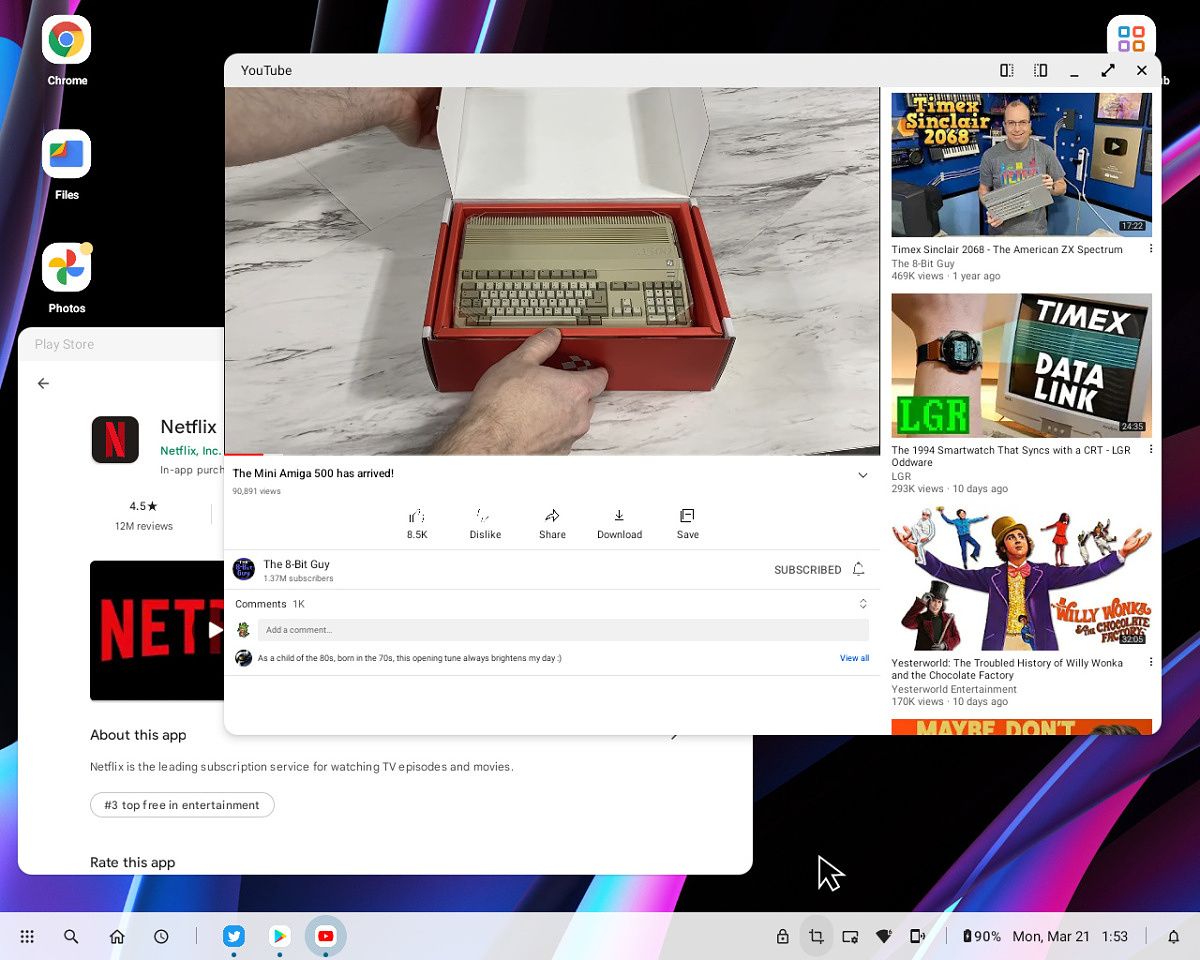Click the video title 'The Mini Amiga 500 has arrived!'
This screenshot has height=960, width=1200.
click(x=313, y=473)
